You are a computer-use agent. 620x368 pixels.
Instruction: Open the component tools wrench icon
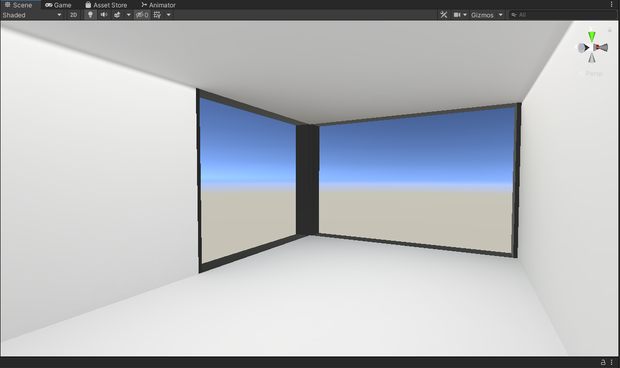444,15
